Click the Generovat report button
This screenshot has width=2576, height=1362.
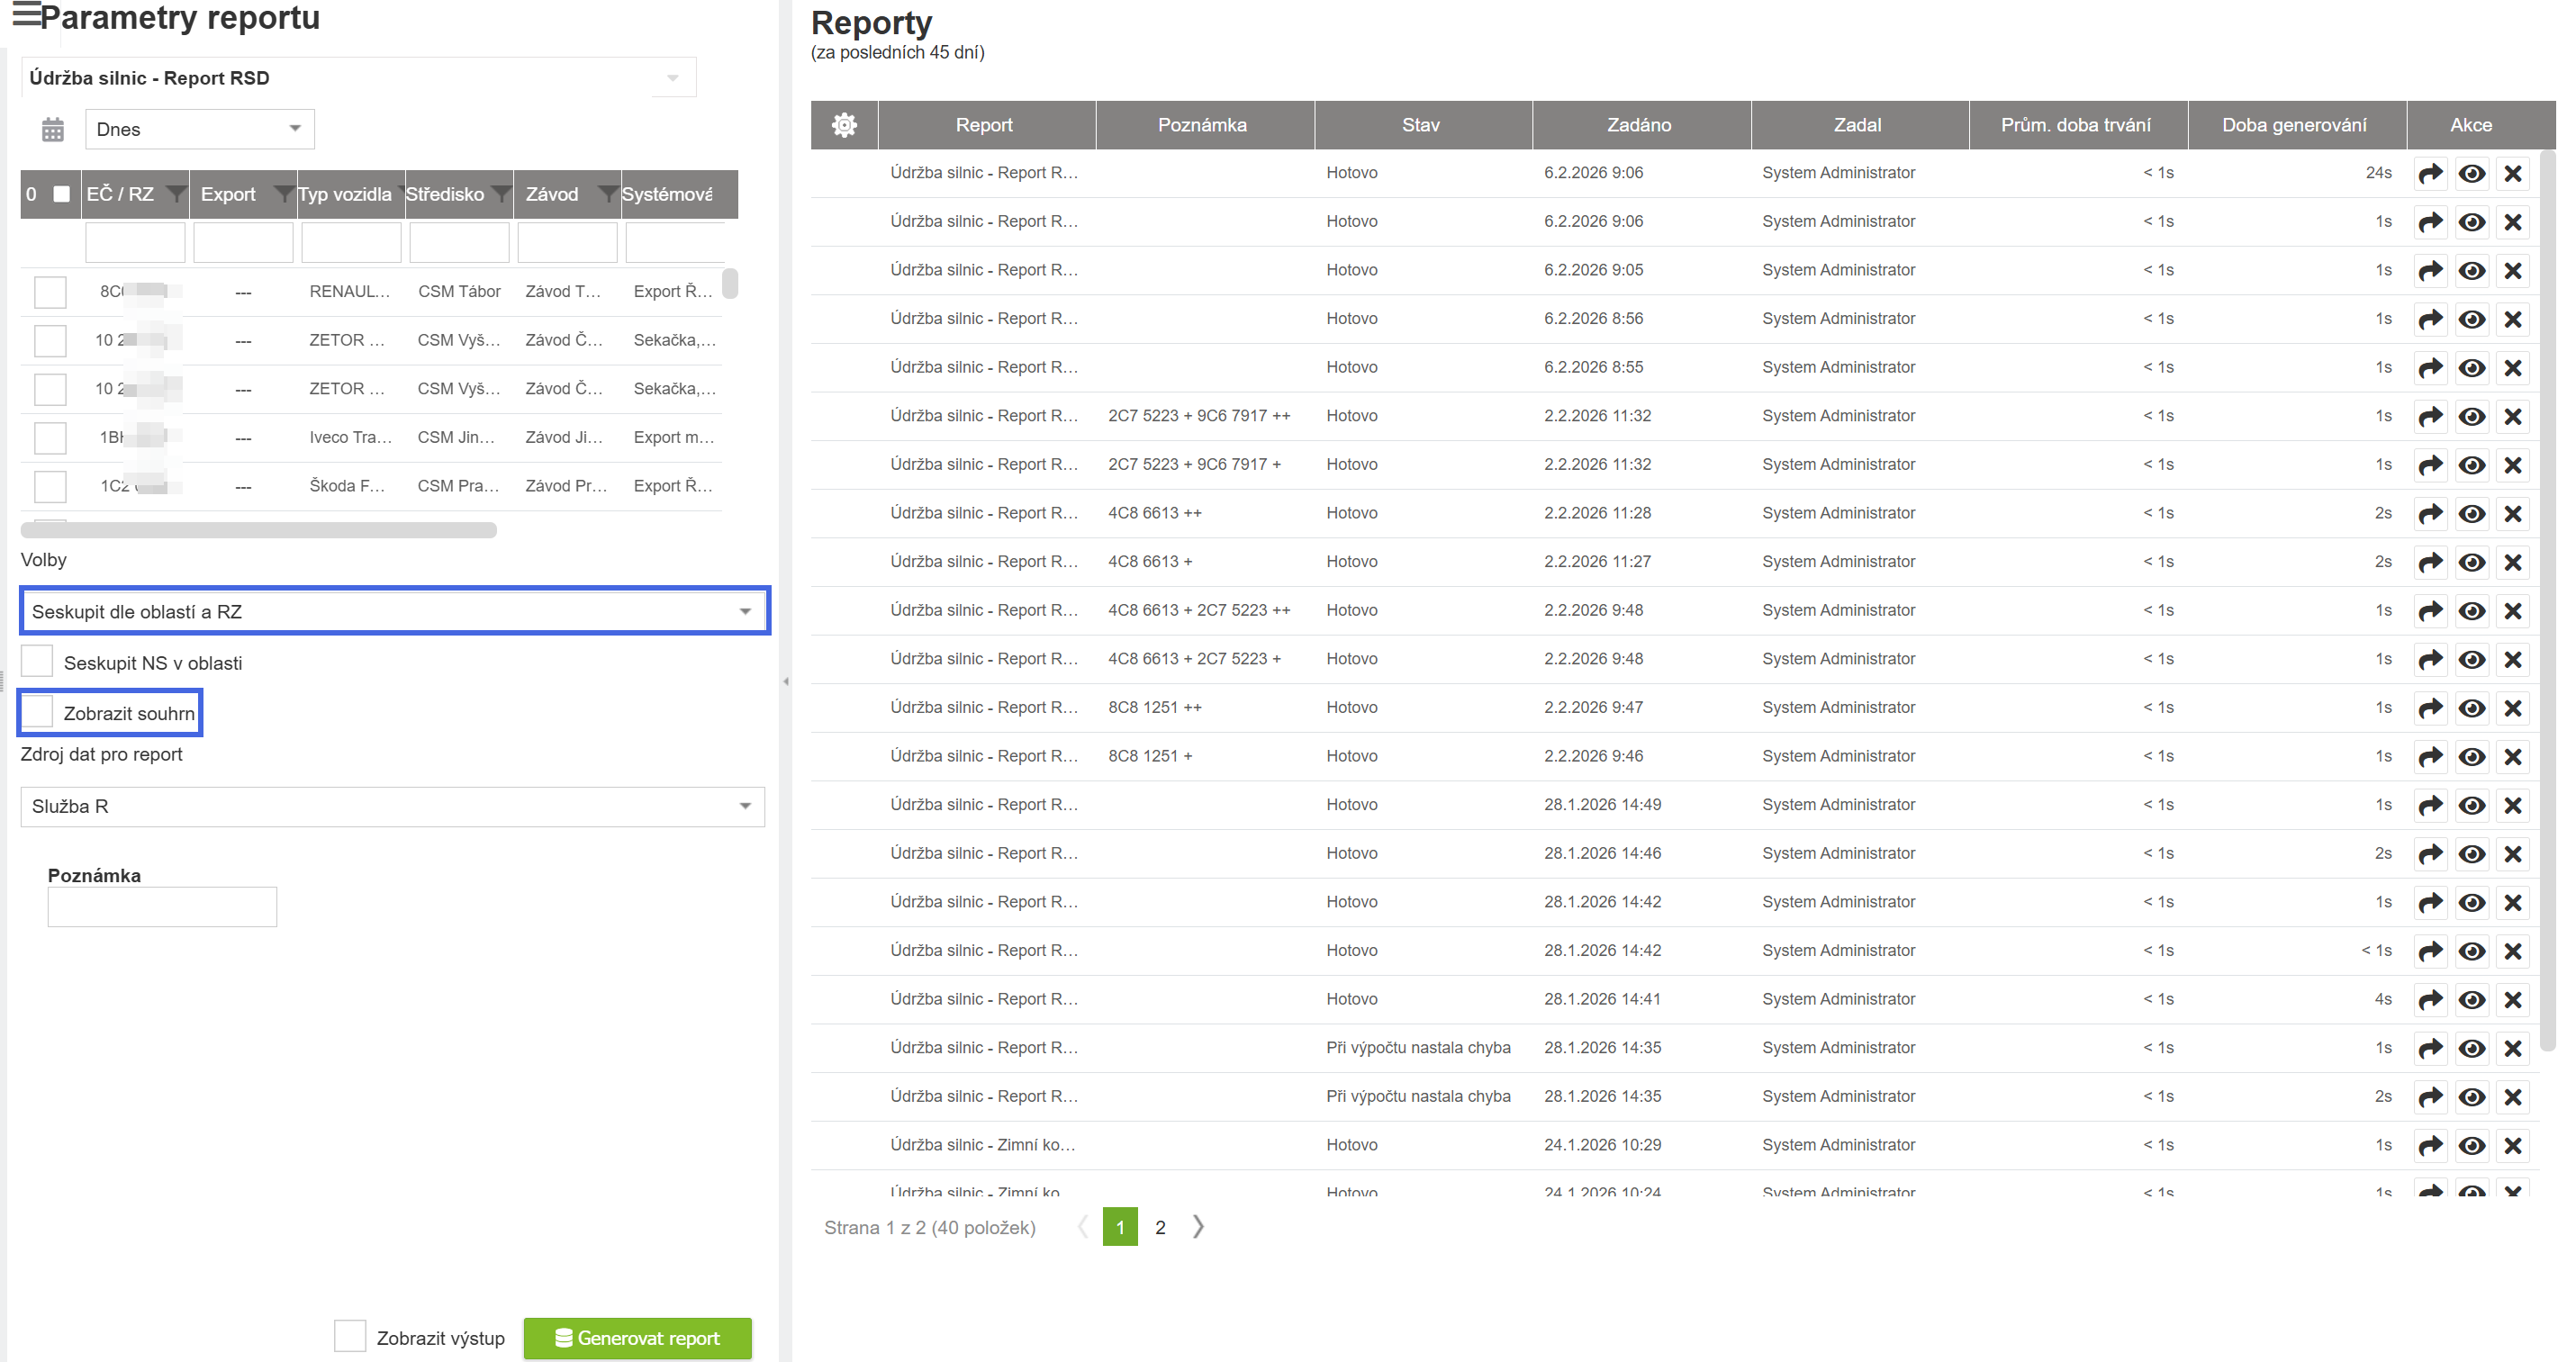(637, 1338)
